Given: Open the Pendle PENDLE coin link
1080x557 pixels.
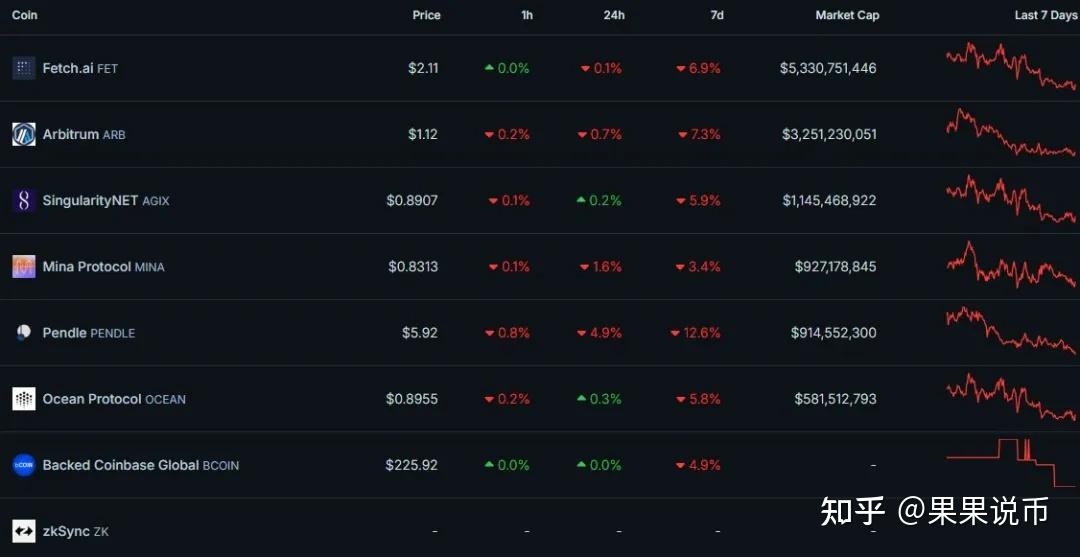Looking at the screenshot, I should [x=88, y=332].
